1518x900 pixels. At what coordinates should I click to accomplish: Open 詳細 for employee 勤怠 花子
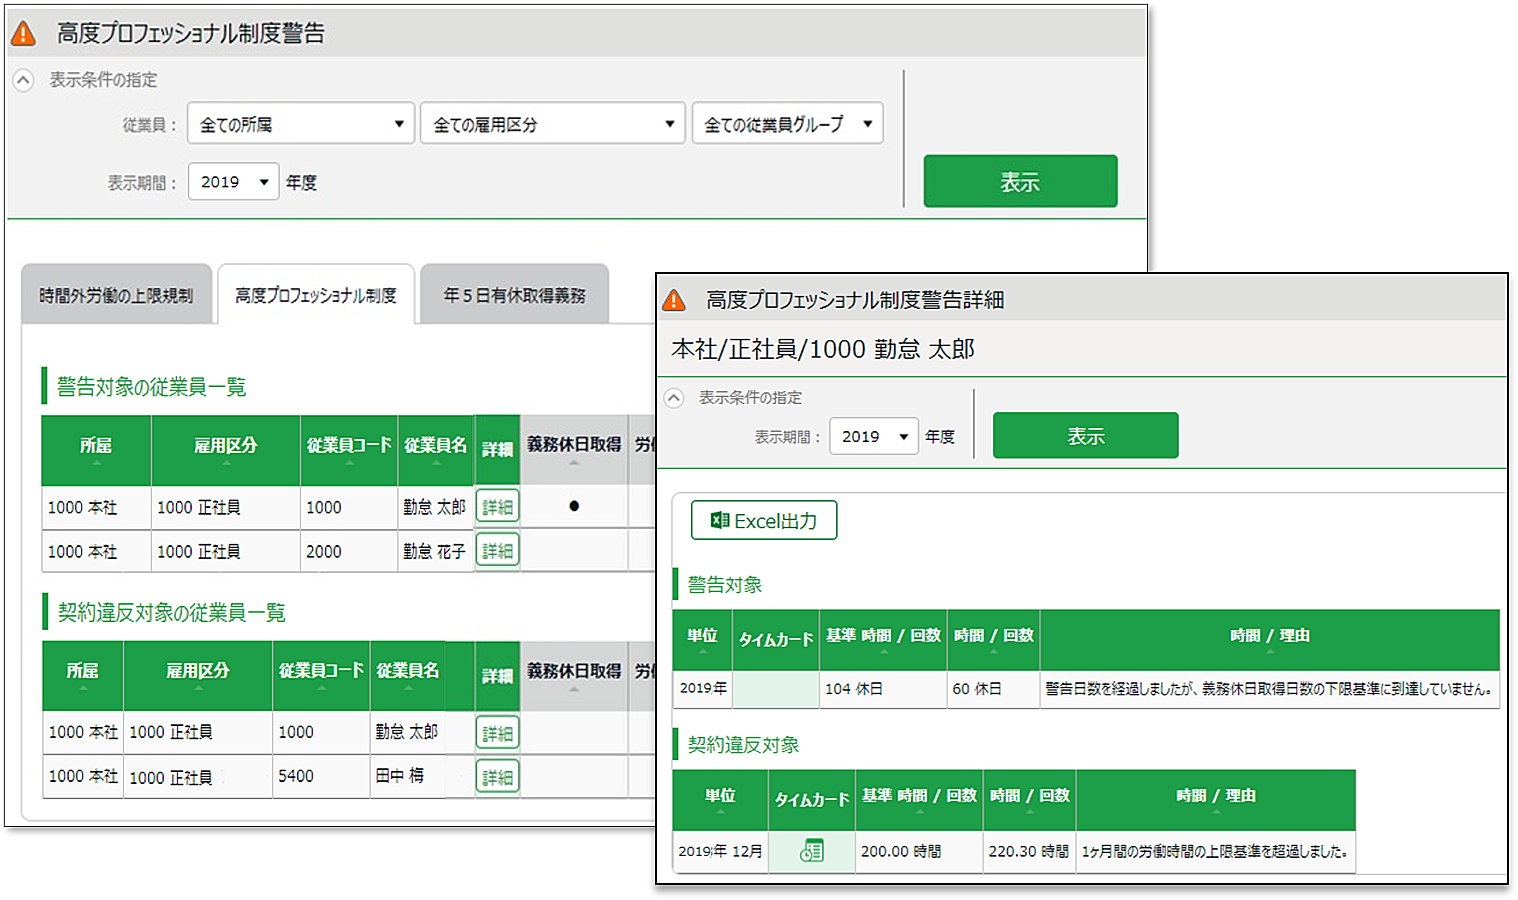[497, 550]
